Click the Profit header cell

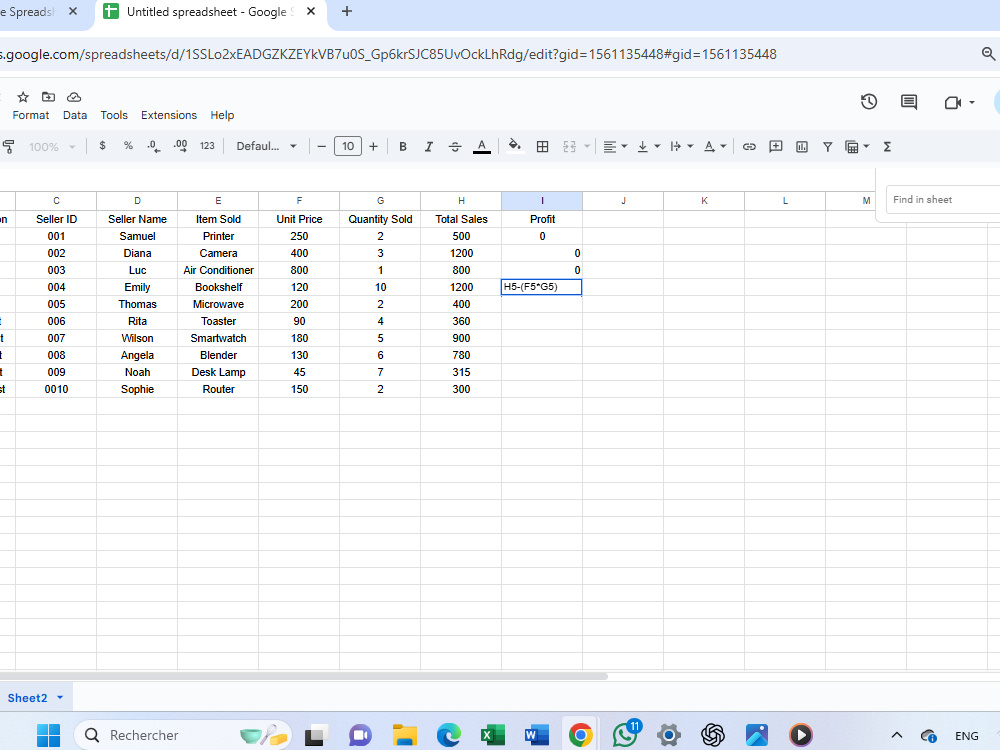[542, 219]
